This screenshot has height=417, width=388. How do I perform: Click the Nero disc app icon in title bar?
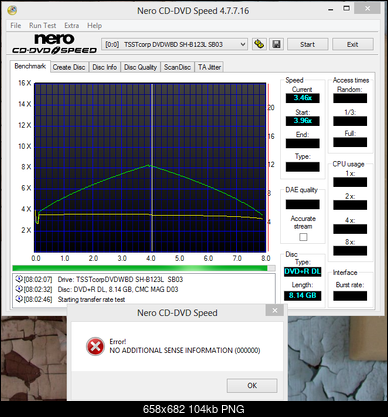[x=12, y=10]
